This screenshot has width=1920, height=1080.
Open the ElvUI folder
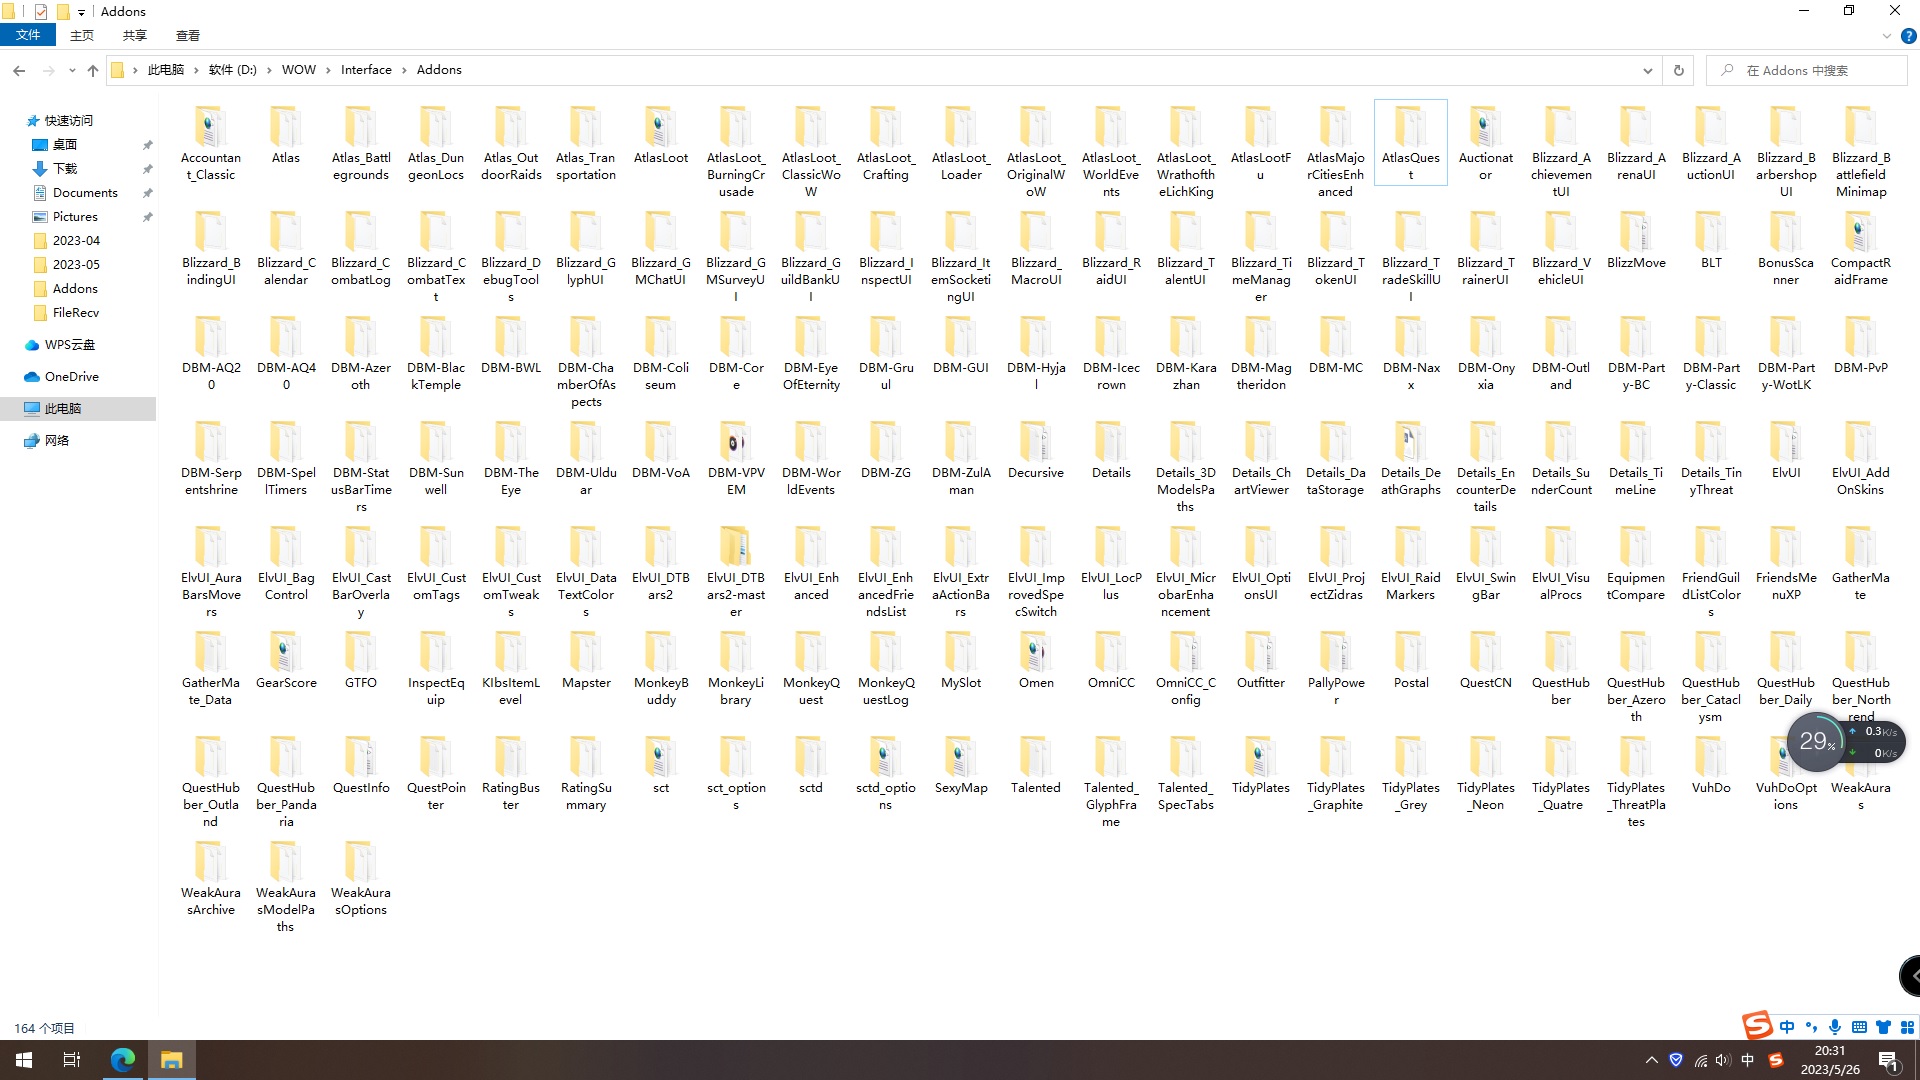point(1785,445)
